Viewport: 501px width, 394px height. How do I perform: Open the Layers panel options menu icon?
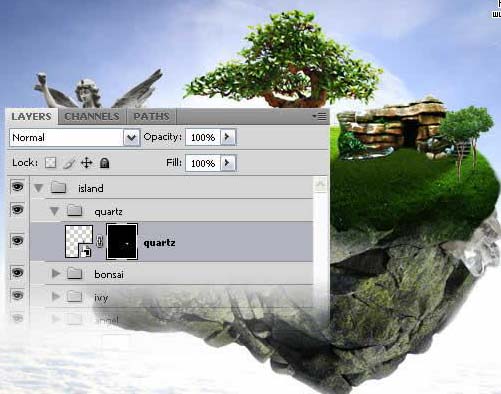(x=319, y=116)
